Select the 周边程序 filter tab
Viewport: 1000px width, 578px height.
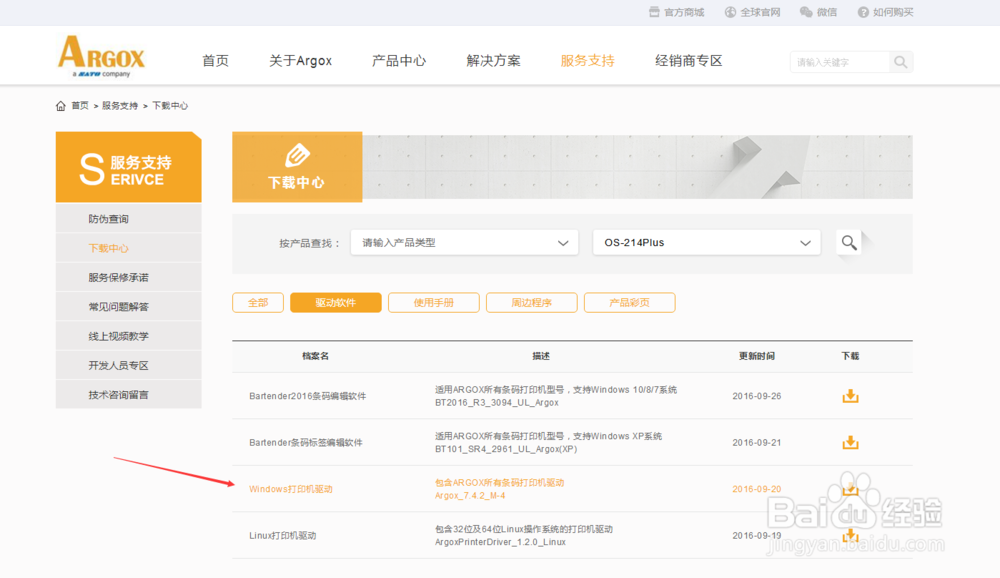click(x=532, y=302)
